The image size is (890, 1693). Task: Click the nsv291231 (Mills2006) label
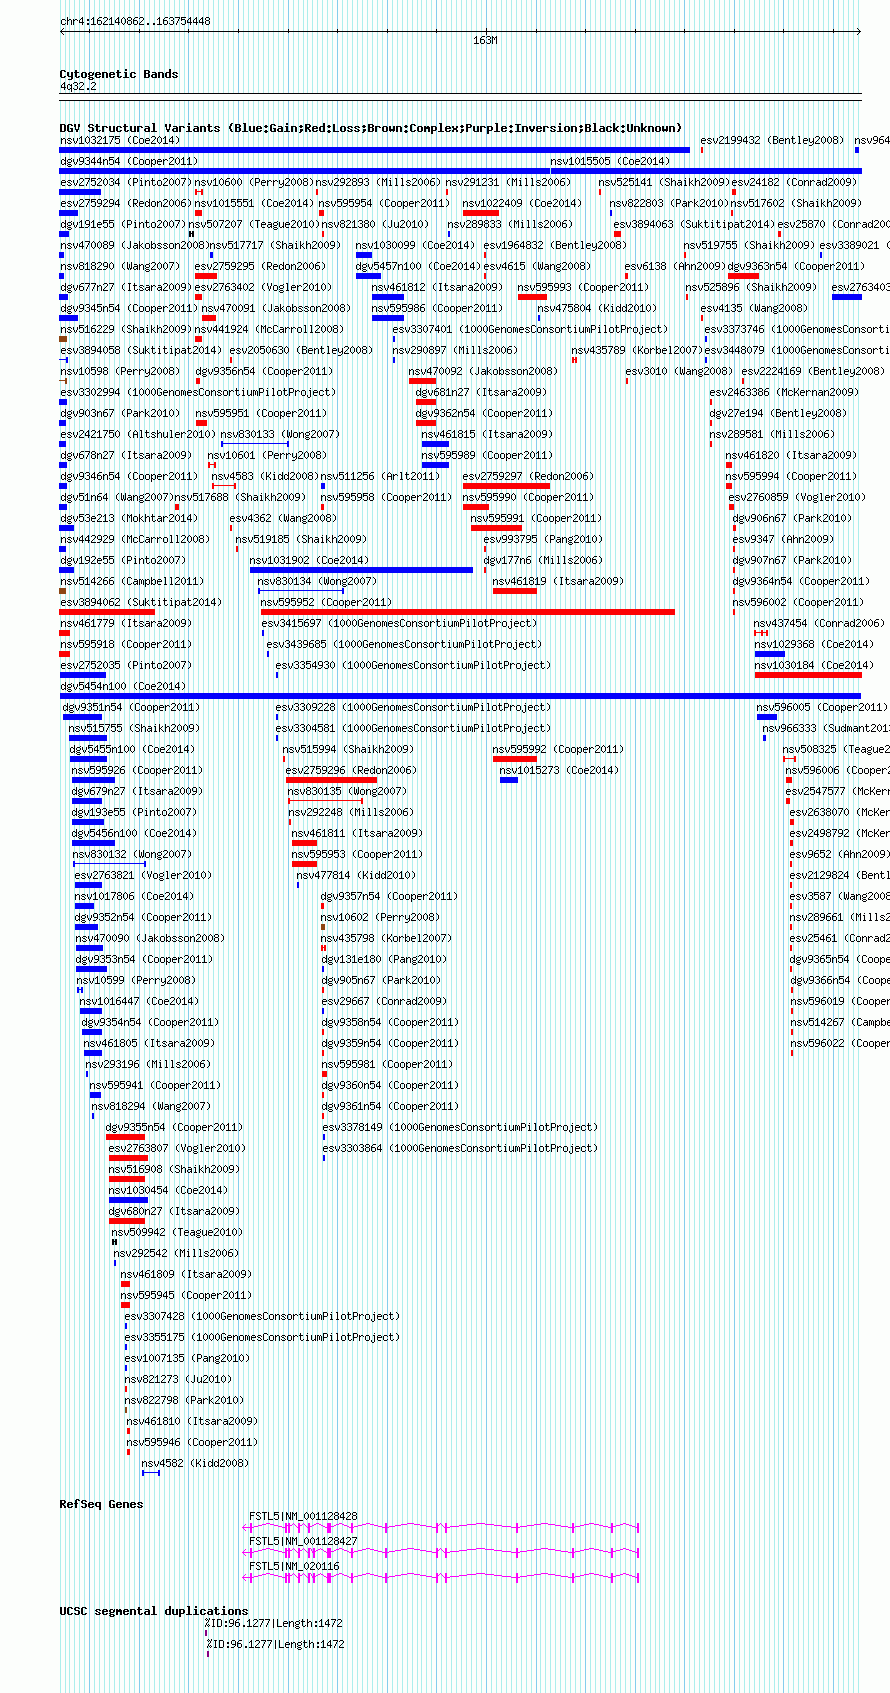508,182
